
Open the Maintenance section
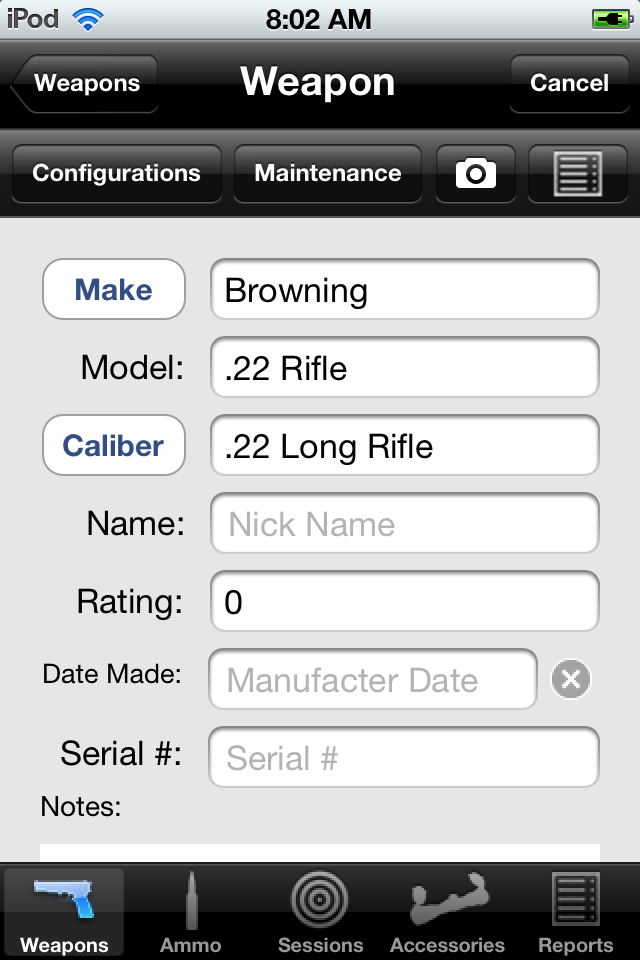coord(327,172)
